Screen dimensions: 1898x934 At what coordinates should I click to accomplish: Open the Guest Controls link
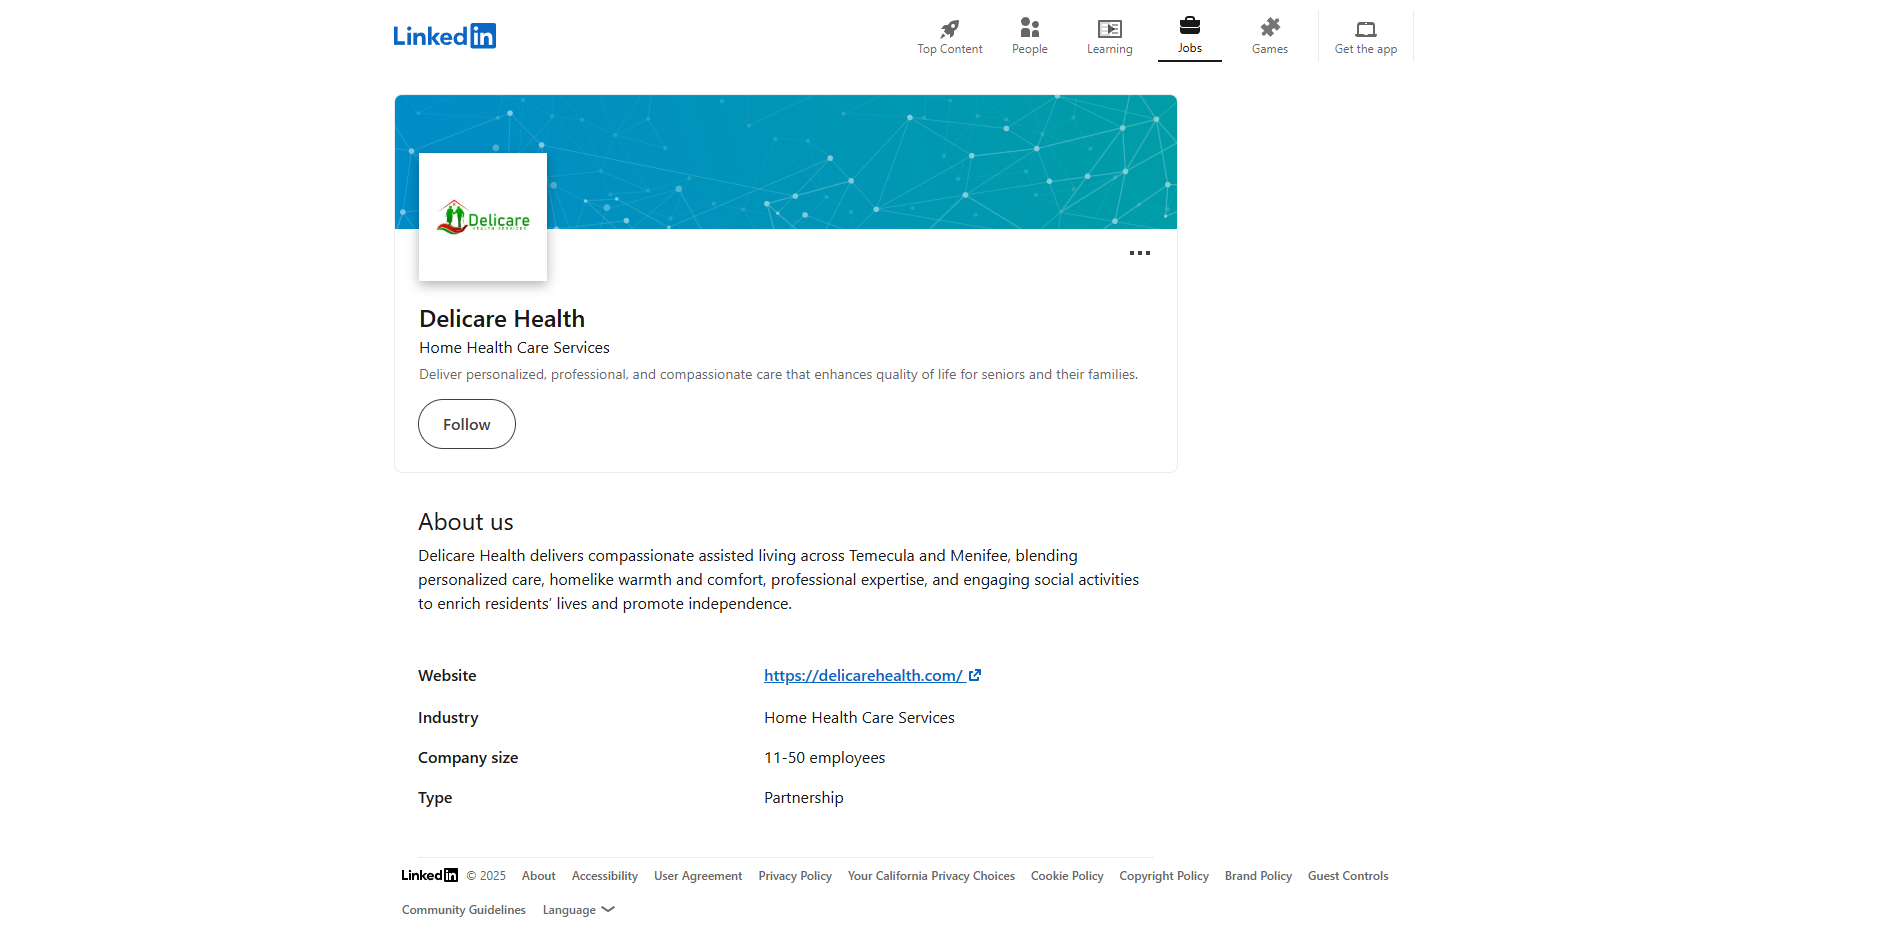(x=1348, y=876)
